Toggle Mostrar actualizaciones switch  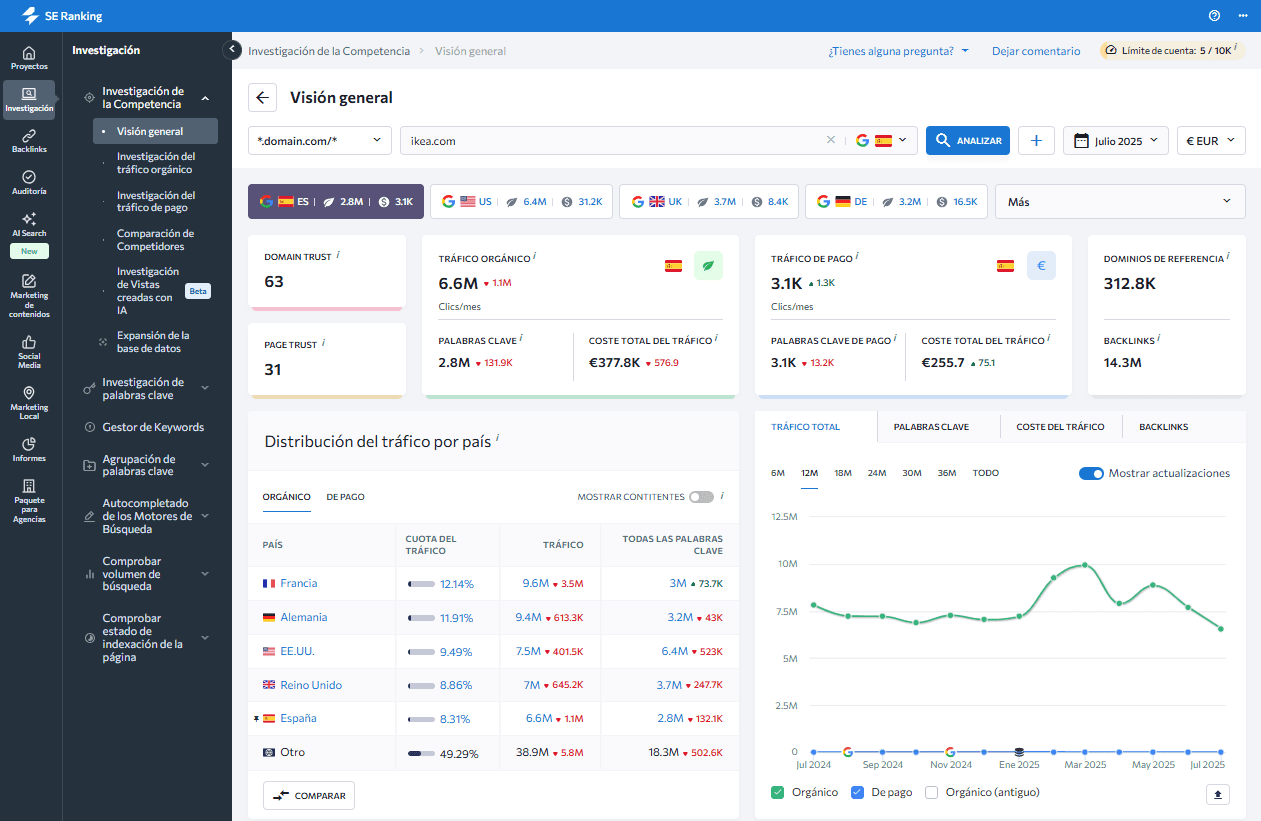[x=1091, y=473]
